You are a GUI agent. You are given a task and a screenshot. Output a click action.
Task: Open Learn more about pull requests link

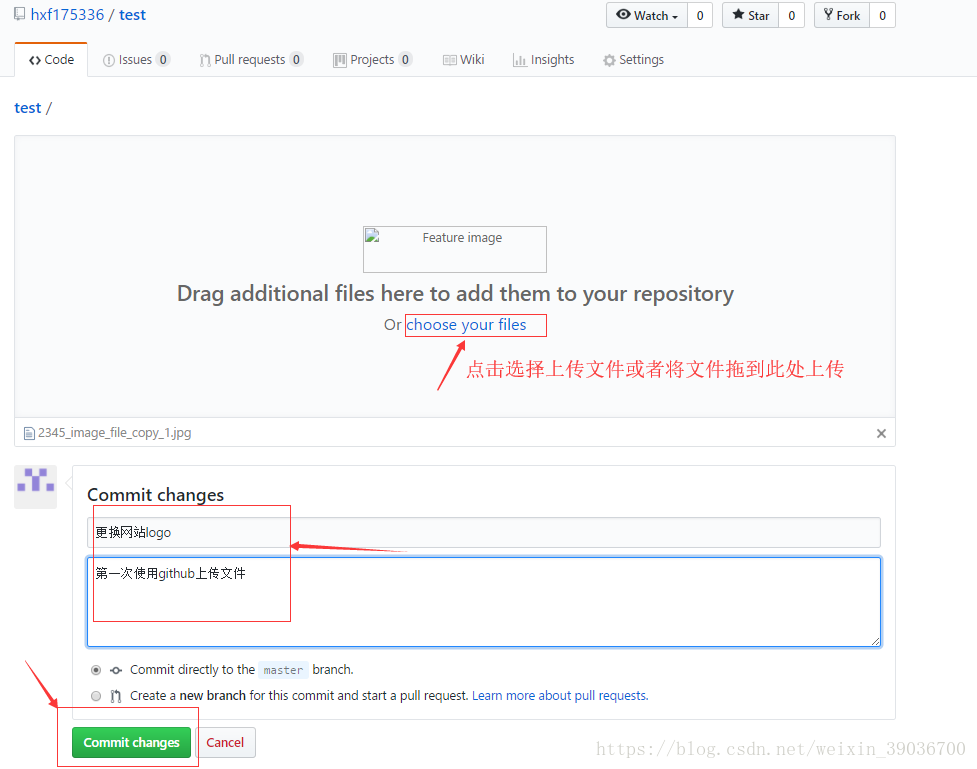[560, 695]
